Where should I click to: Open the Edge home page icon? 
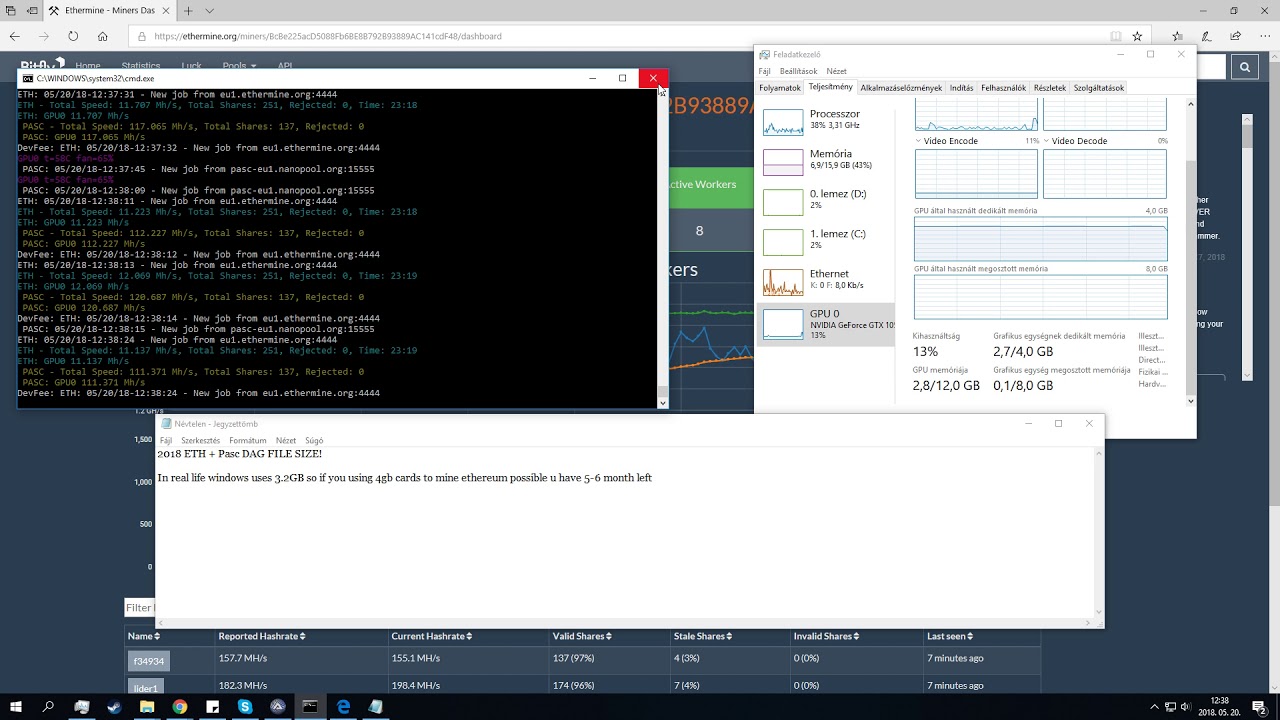click(x=102, y=36)
